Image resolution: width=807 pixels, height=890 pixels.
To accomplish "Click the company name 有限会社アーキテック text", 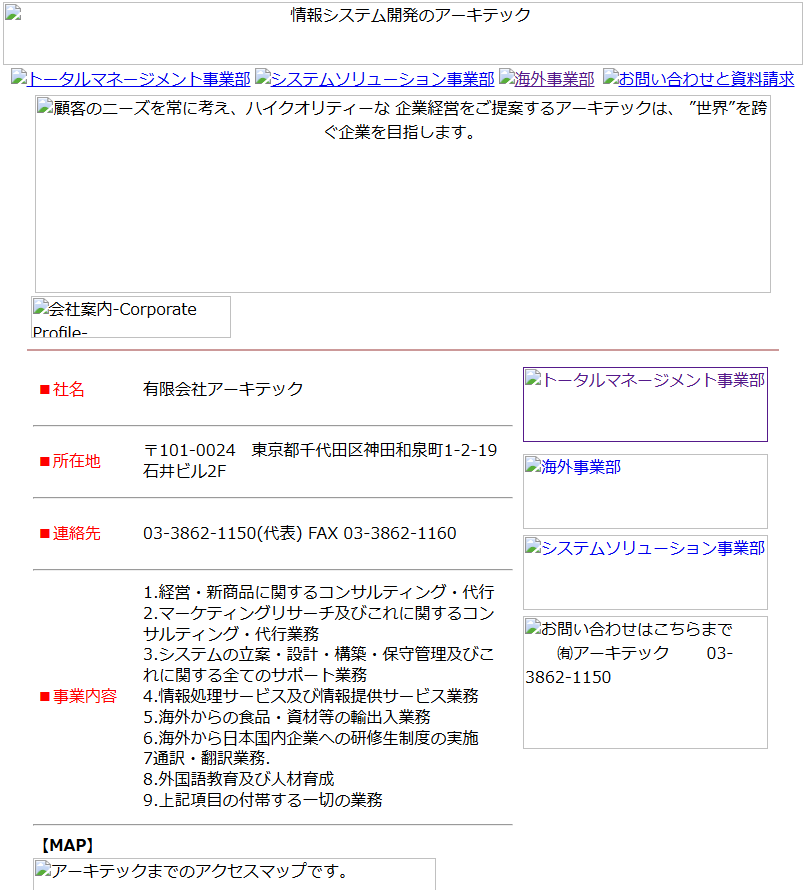I will [x=223, y=389].
